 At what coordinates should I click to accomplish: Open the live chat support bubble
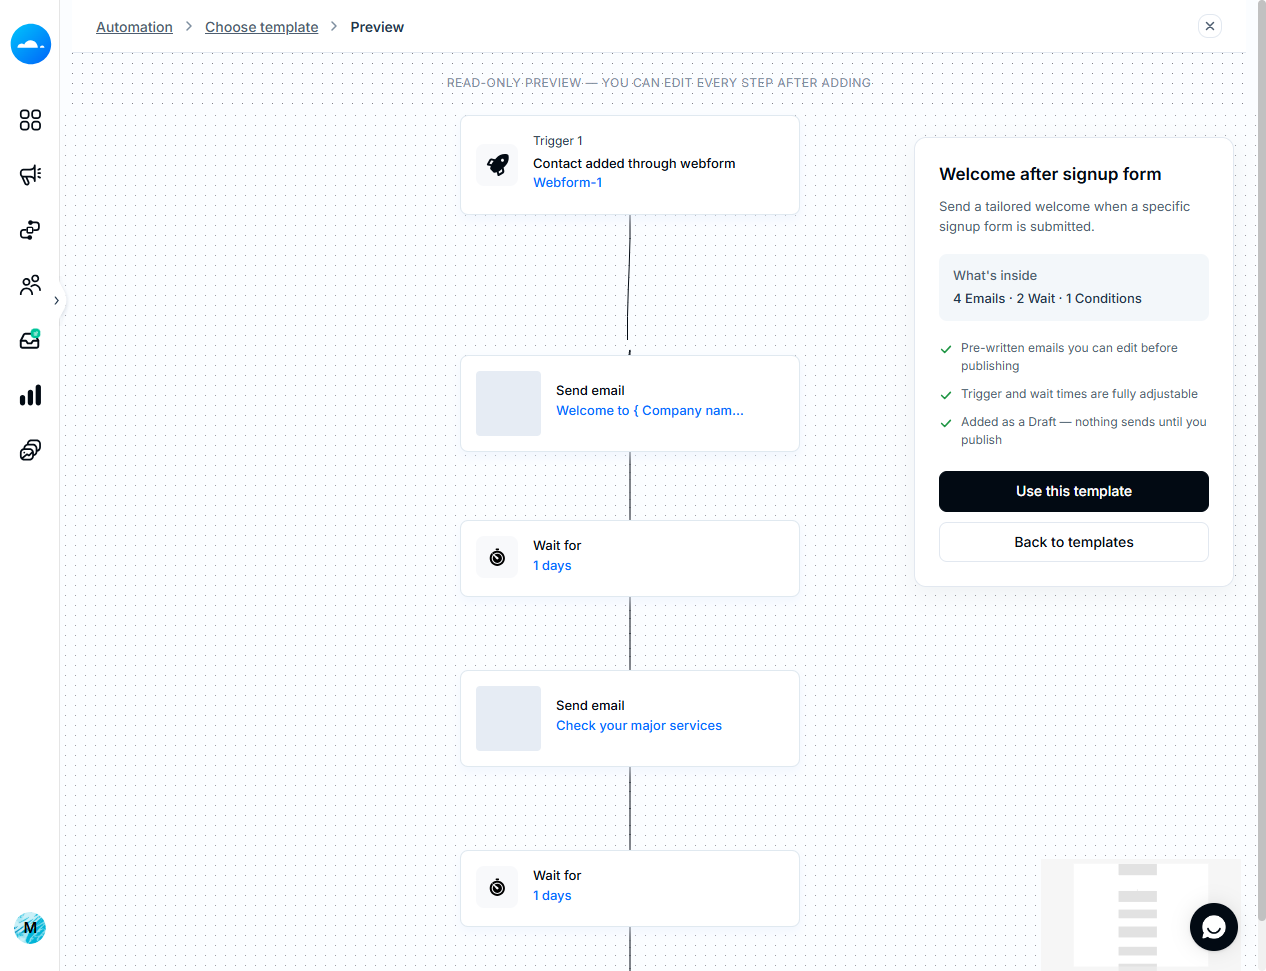click(1213, 927)
